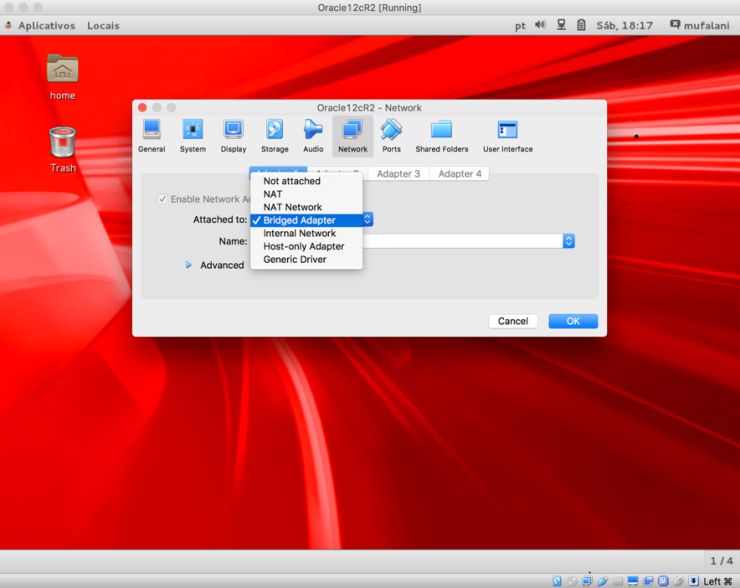The image size is (740, 588).
Task: Click the Cancel button
Action: [x=512, y=321]
